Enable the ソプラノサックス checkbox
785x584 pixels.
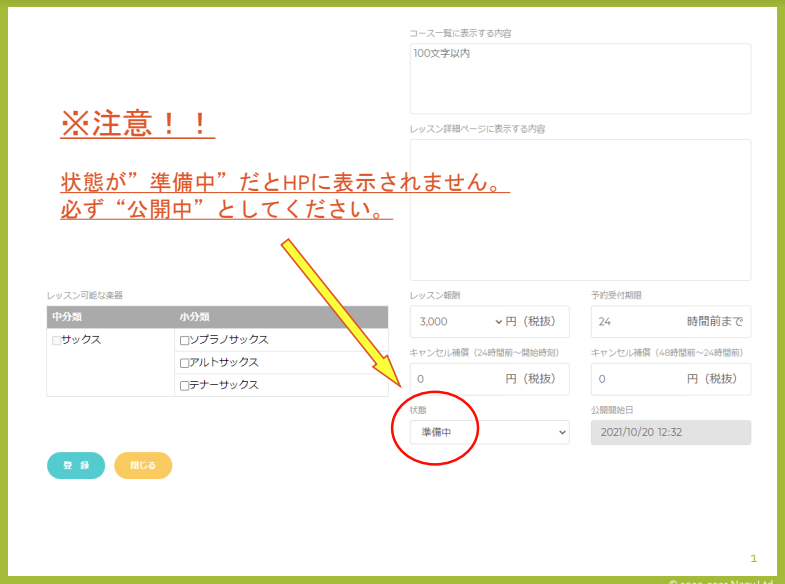coord(184,341)
